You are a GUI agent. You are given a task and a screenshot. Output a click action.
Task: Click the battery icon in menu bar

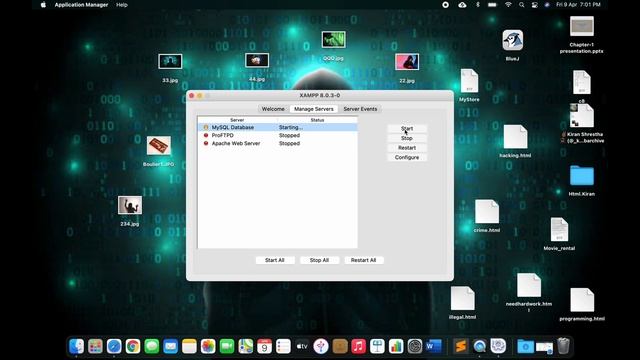point(492,5)
